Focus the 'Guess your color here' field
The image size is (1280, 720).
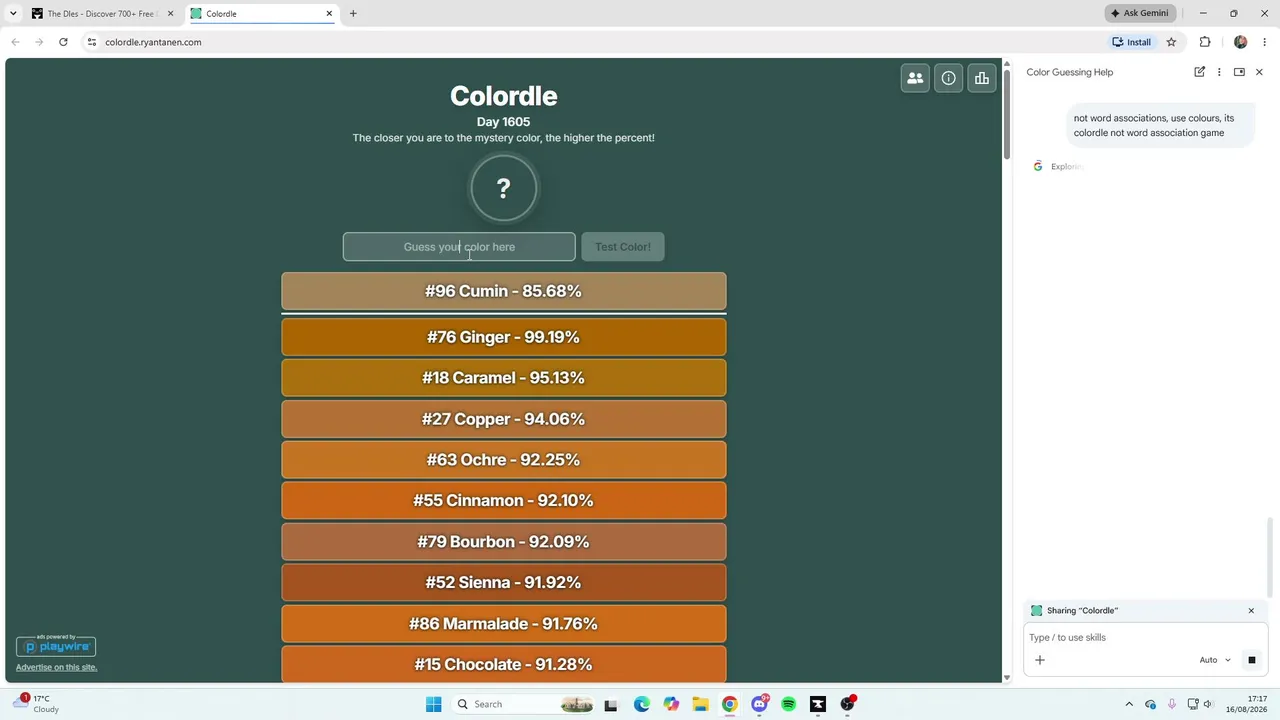pyautogui.click(x=459, y=247)
